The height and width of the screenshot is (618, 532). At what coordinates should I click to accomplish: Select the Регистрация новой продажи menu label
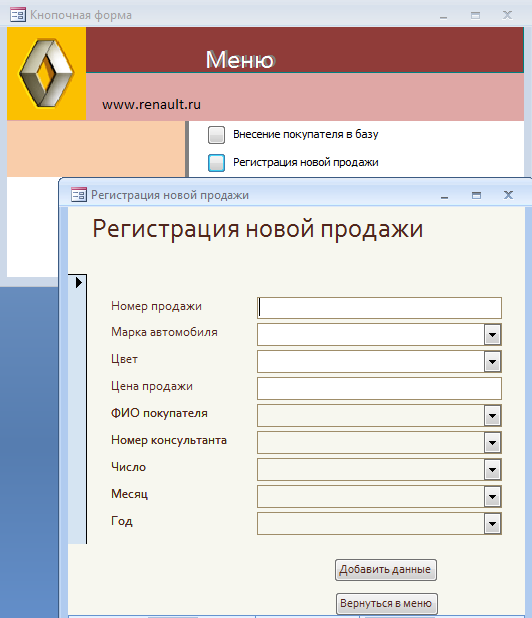(x=305, y=162)
